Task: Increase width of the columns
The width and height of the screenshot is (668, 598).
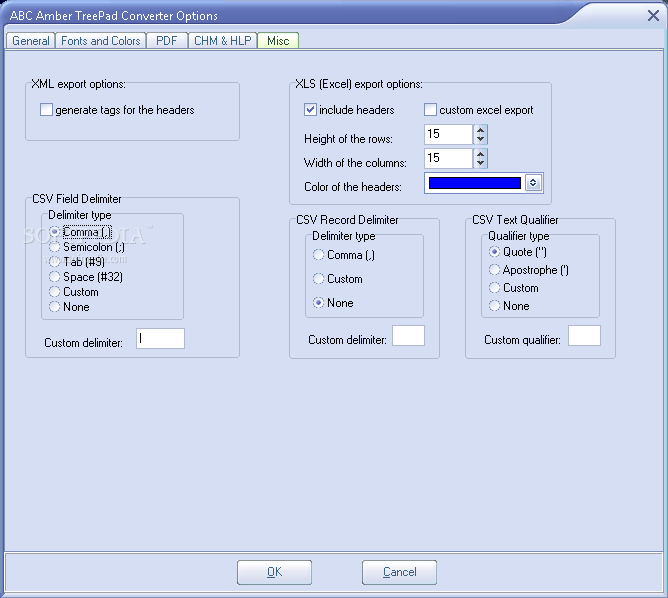Action: coord(481,154)
